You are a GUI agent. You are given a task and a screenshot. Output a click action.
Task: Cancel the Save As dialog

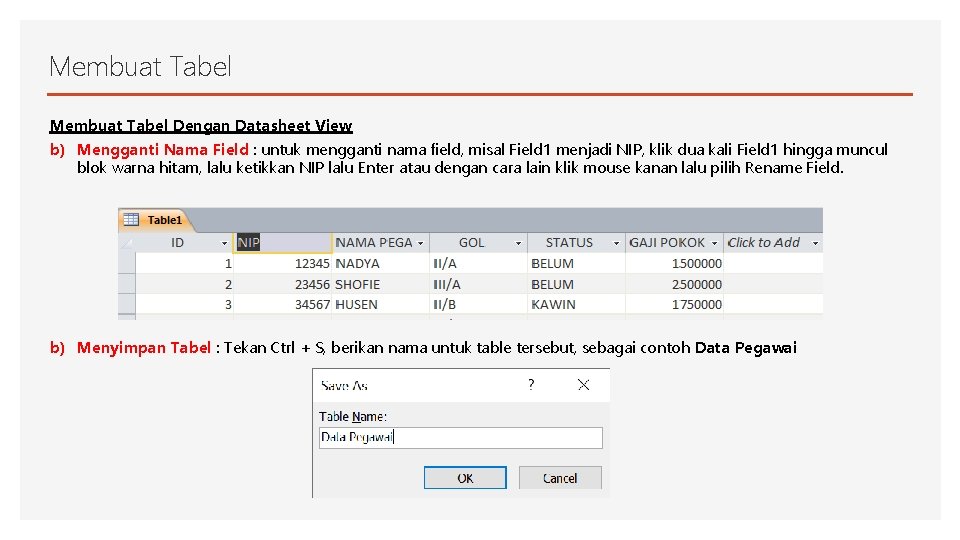560,478
